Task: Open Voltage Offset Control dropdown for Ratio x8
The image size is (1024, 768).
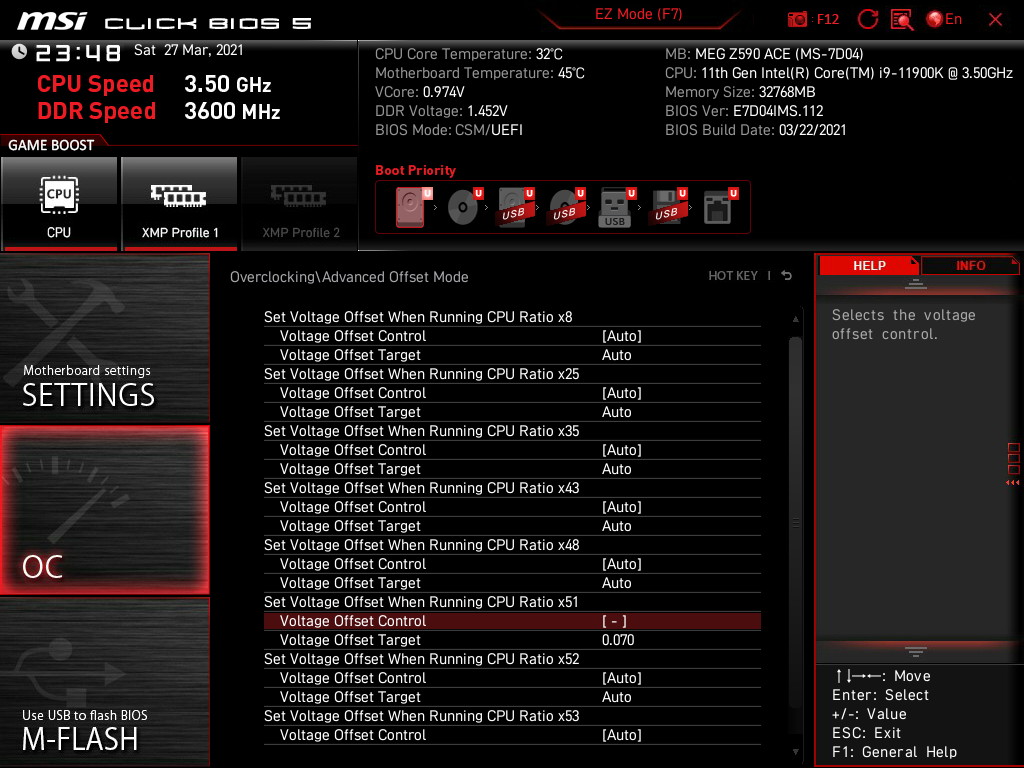Action: [x=512, y=336]
